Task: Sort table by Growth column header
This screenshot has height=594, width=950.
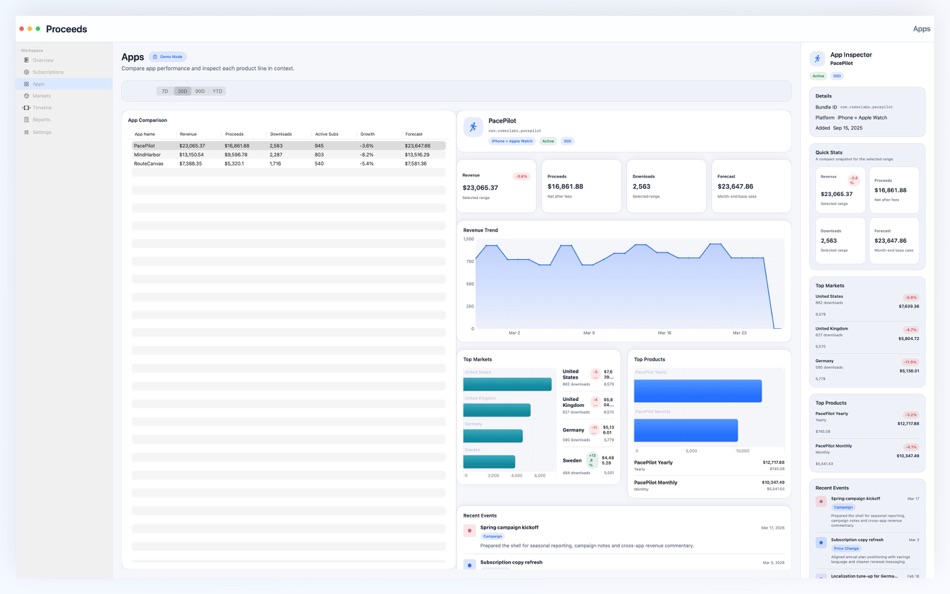Action: 367,134
